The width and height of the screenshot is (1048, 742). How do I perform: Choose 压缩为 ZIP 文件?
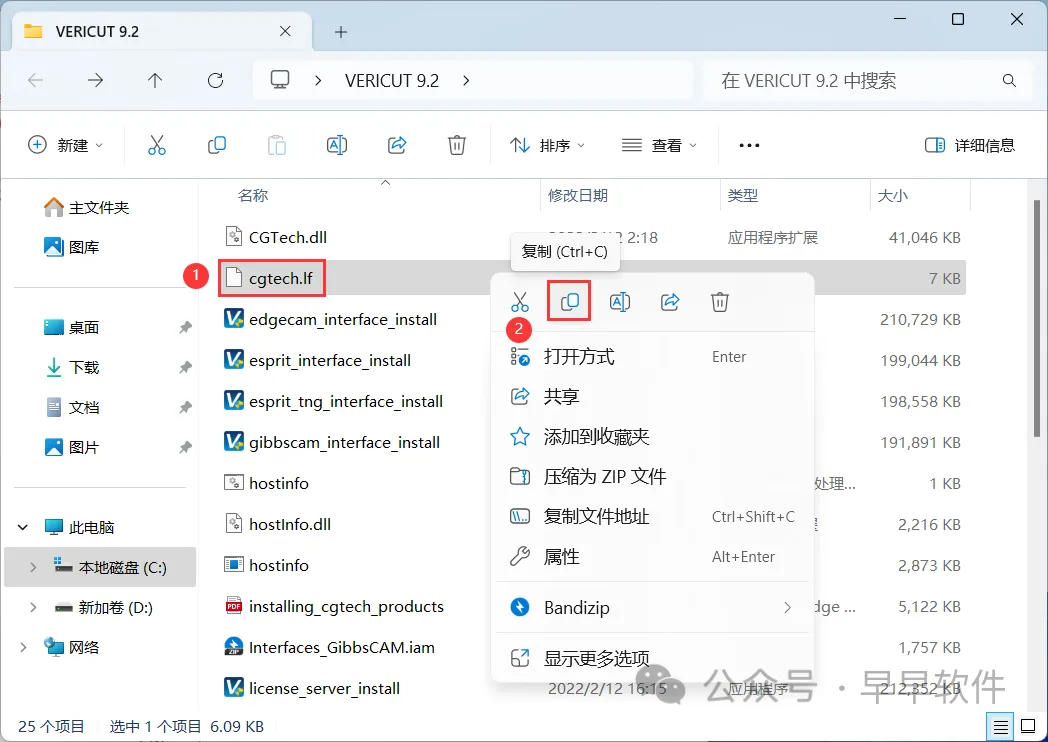(652, 477)
